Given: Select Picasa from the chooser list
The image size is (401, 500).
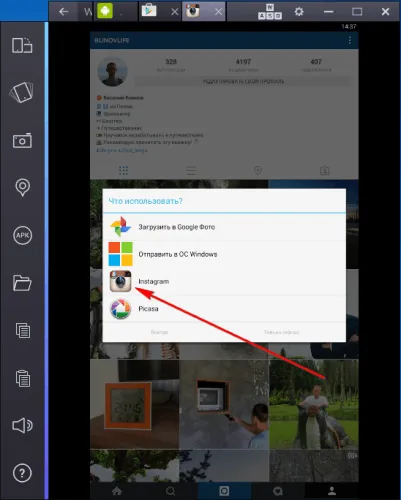Looking at the screenshot, I should coord(224,309).
